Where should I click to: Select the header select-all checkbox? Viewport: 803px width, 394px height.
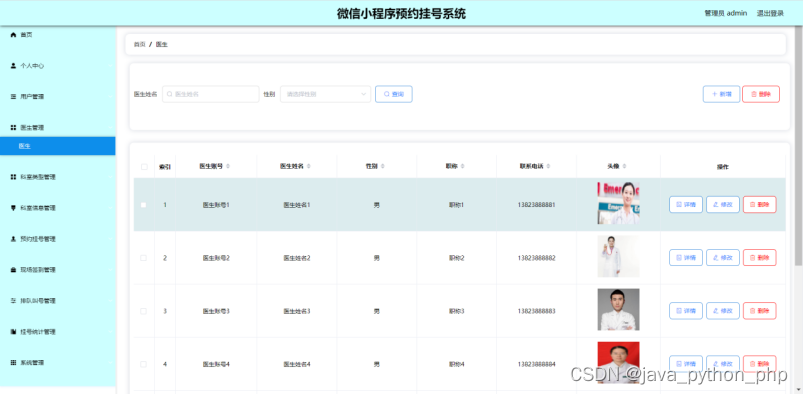click(144, 167)
